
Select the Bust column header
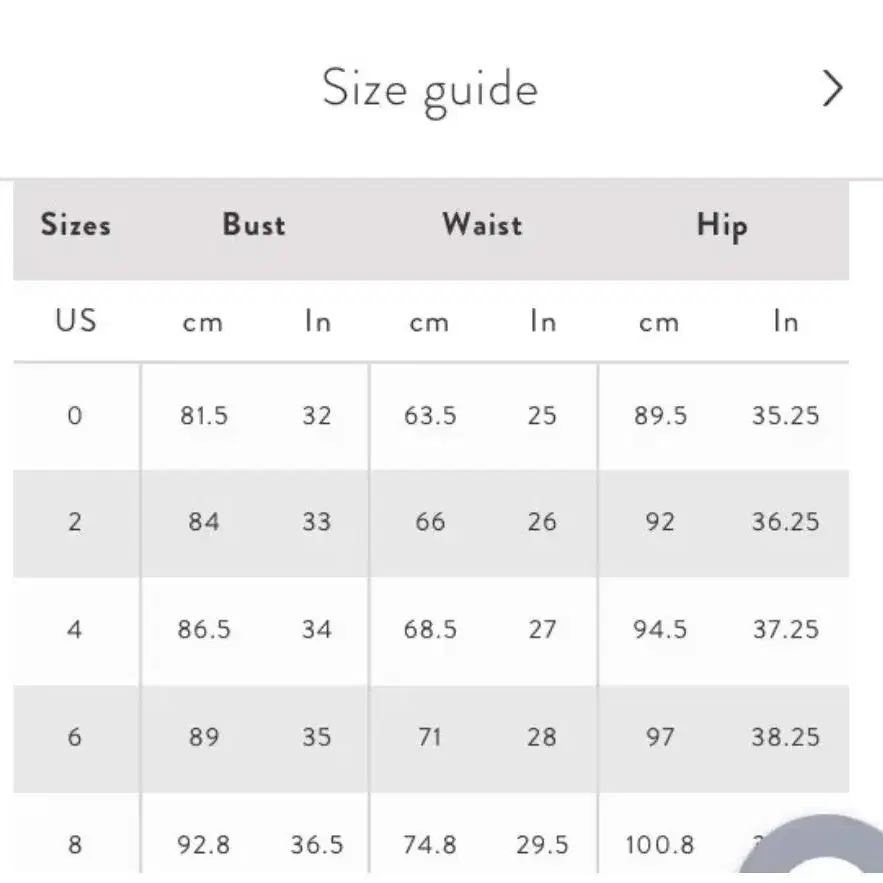[254, 224]
